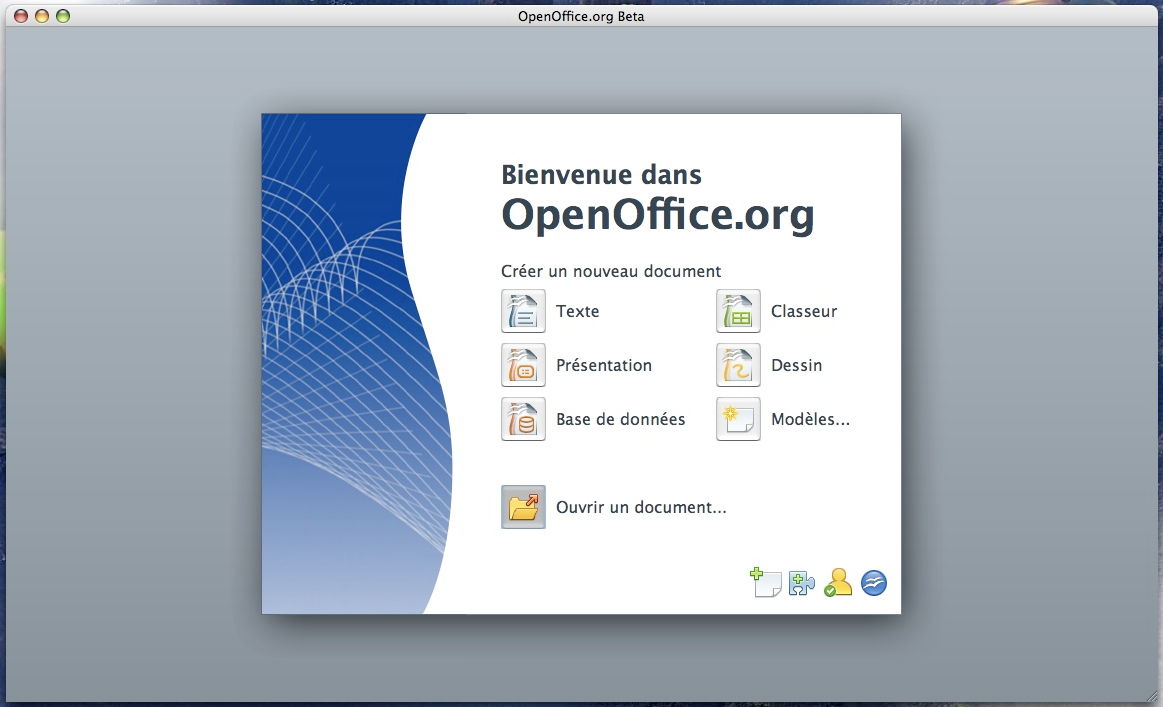Open the Modèles... label
The height and width of the screenshot is (707, 1163).
pos(811,419)
